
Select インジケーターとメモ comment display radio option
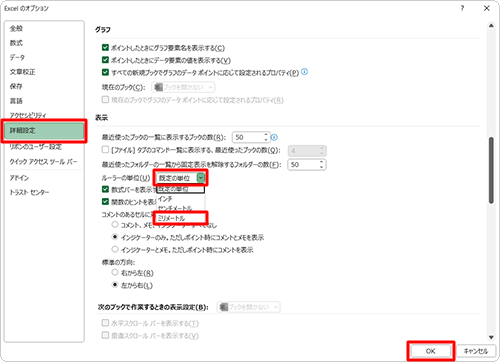click(115, 249)
